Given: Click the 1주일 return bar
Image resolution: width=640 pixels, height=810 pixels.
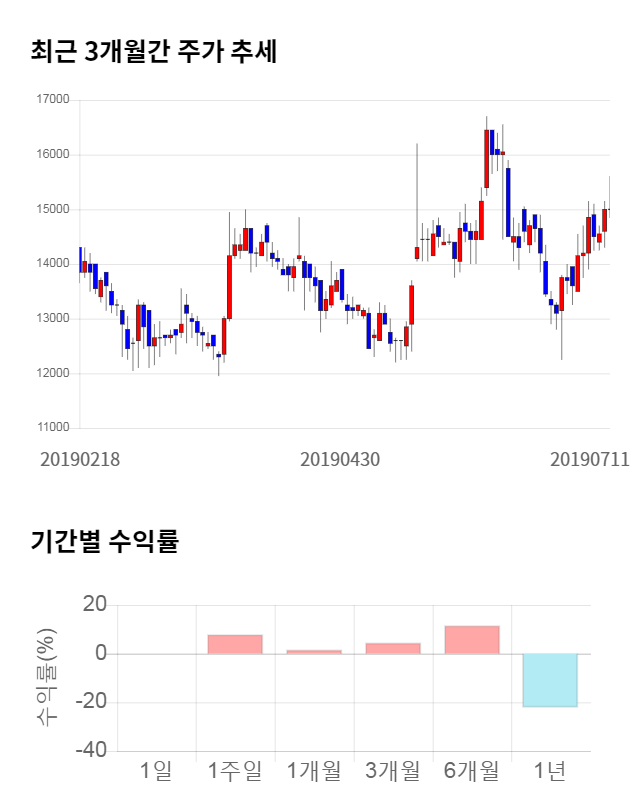Looking at the screenshot, I should (235, 644).
